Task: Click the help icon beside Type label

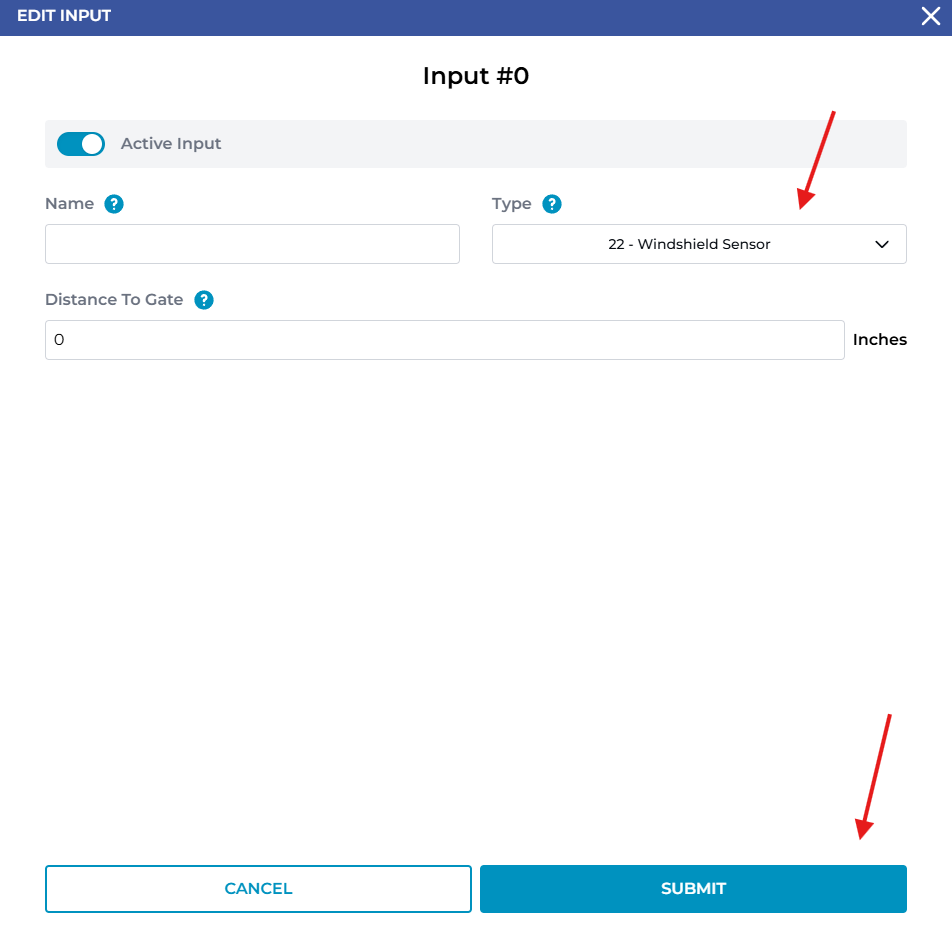Action: click(x=552, y=204)
